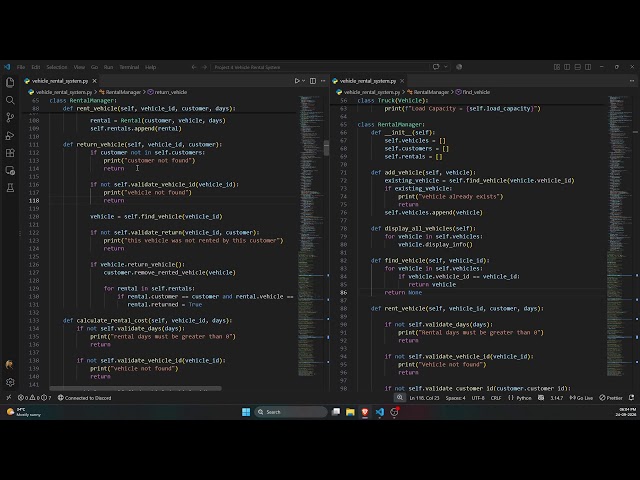Click 3.14.7 Python interpreter version
Image resolution: width=640 pixels, height=480 pixels.
pyautogui.click(x=556, y=398)
